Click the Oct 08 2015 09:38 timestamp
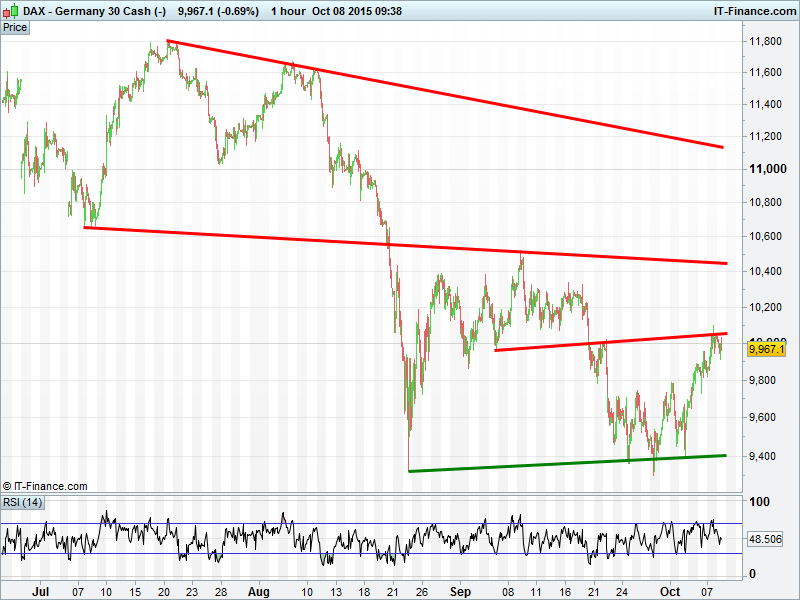The width and height of the screenshot is (800, 600). (357, 11)
